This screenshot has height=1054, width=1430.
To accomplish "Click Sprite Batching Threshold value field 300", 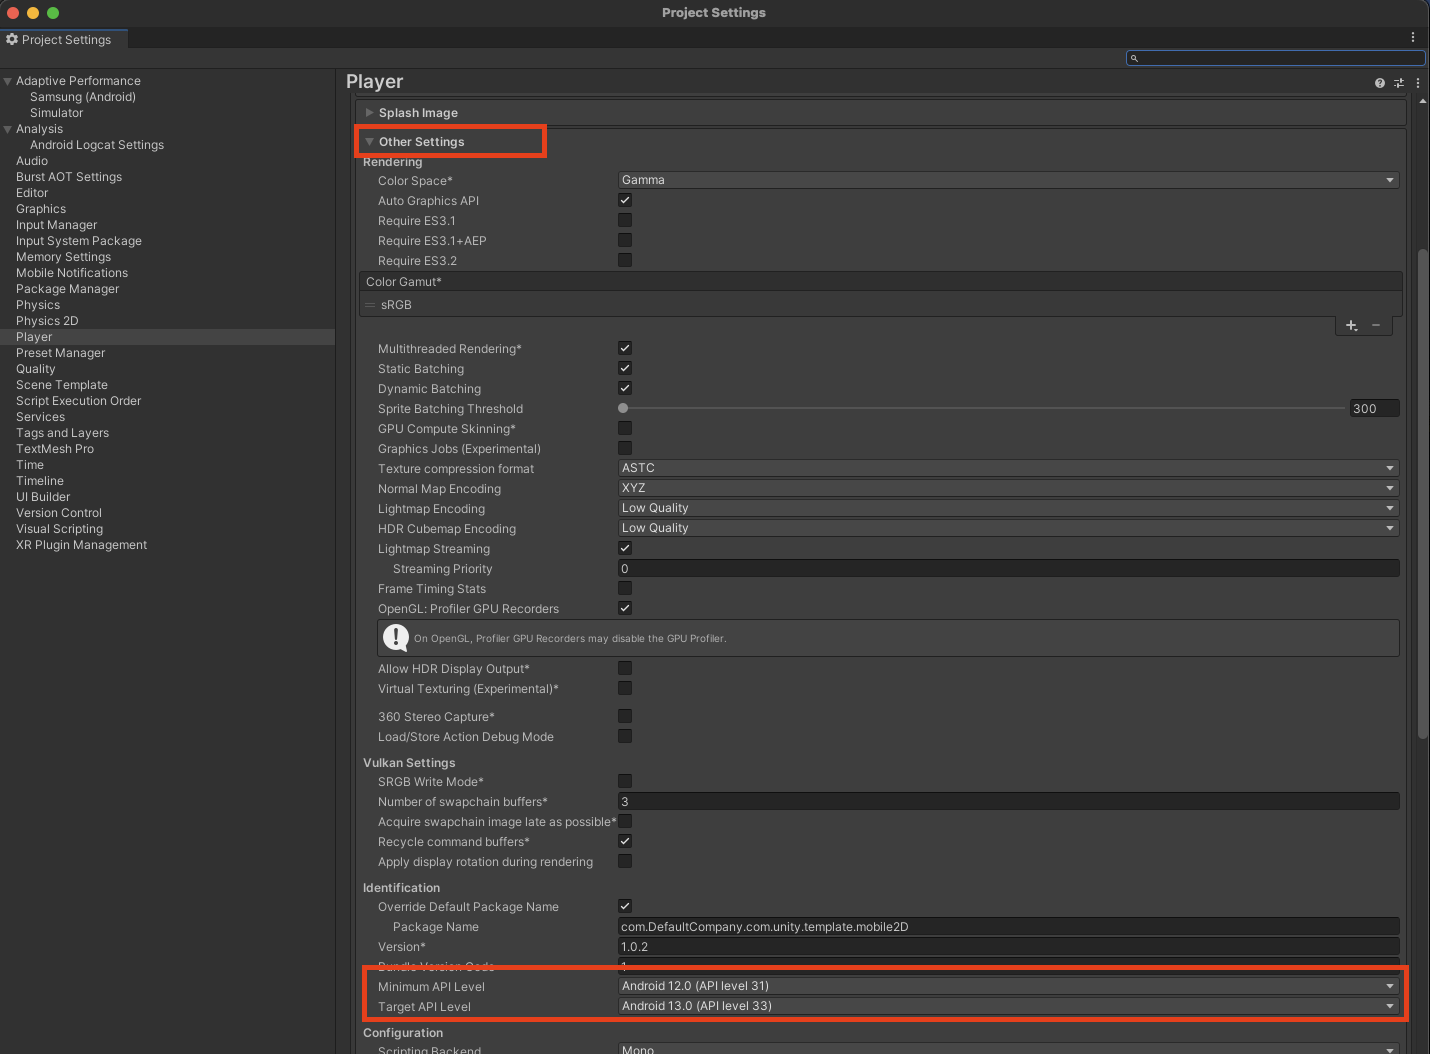I will [x=1374, y=408].
